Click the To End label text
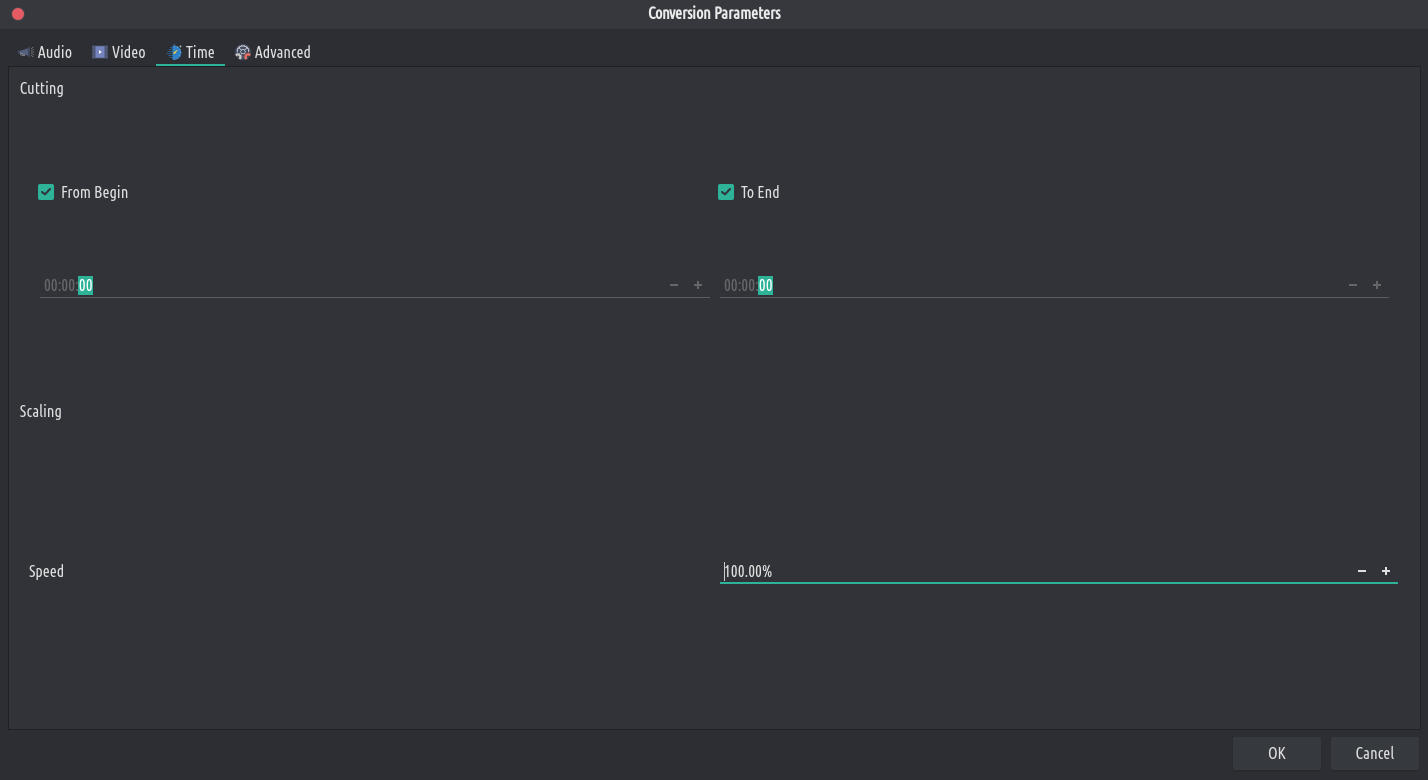 pyautogui.click(x=760, y=192)
